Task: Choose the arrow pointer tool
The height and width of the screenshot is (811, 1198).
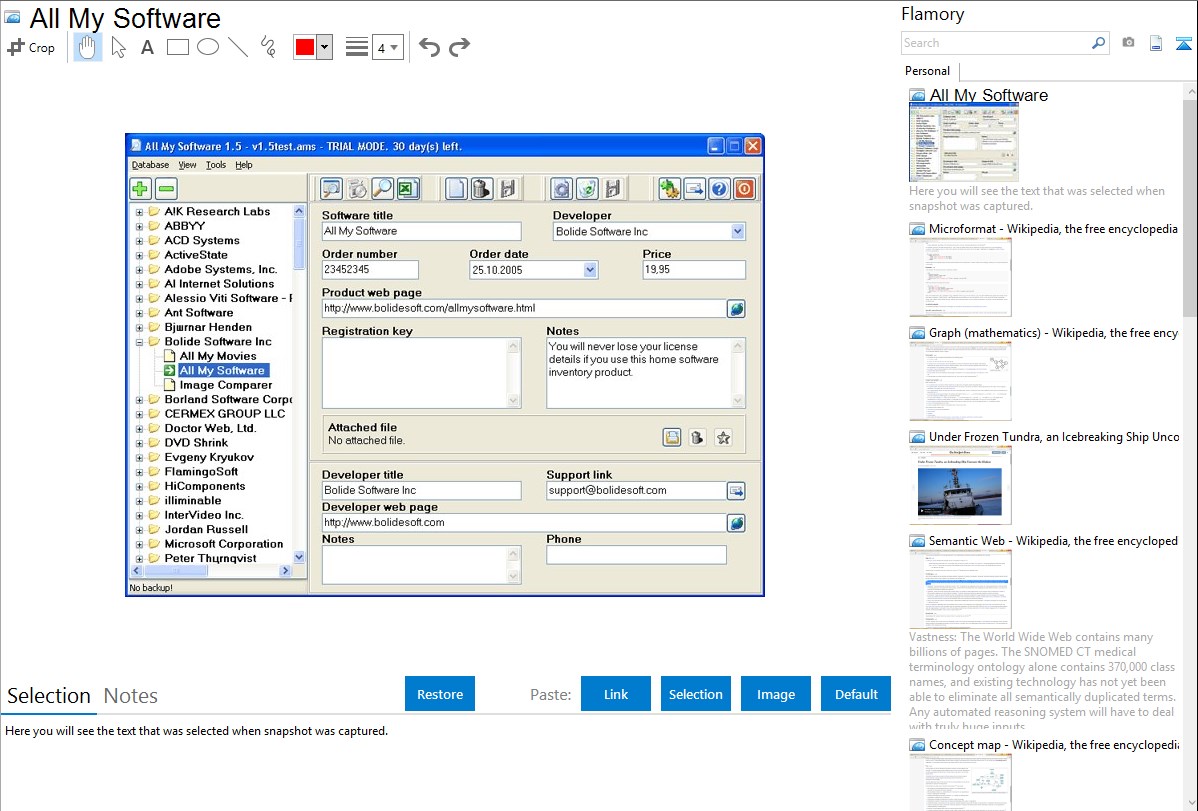Action: (x=118, y=47)
